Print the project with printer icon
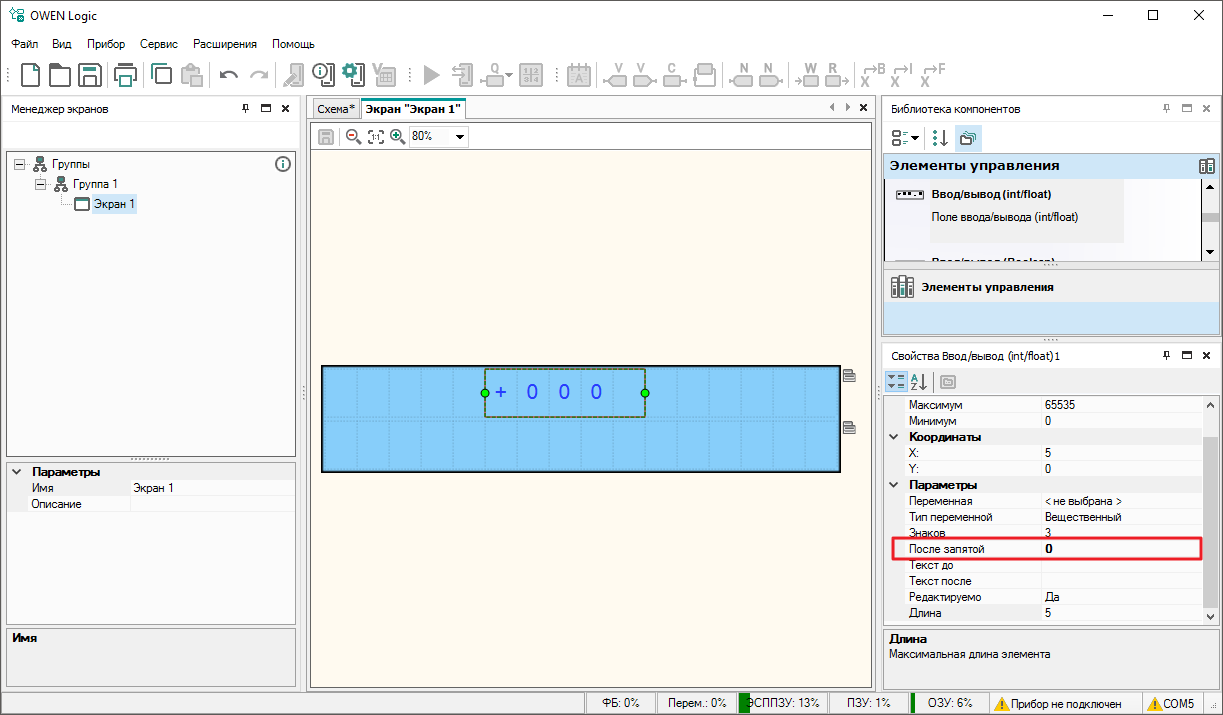The image size is (1223, 715). pyautogui.click(x=125, y=74)
